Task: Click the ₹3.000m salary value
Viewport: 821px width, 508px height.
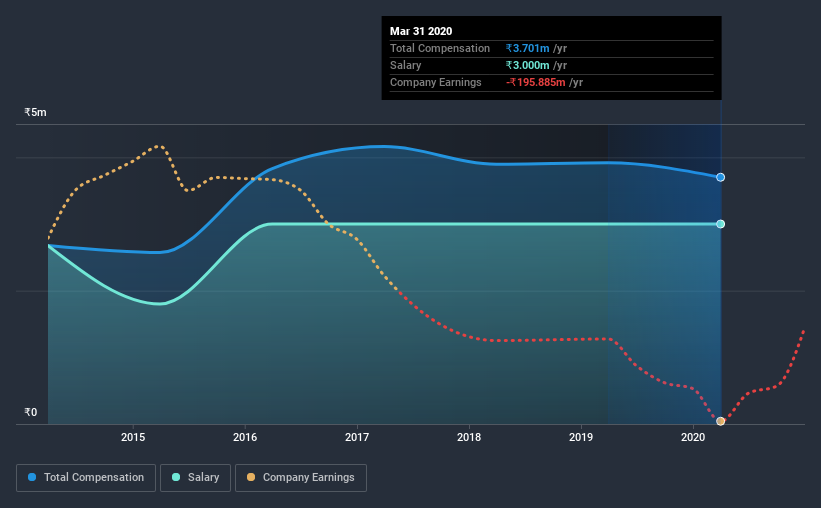Action: click(528, 65)
